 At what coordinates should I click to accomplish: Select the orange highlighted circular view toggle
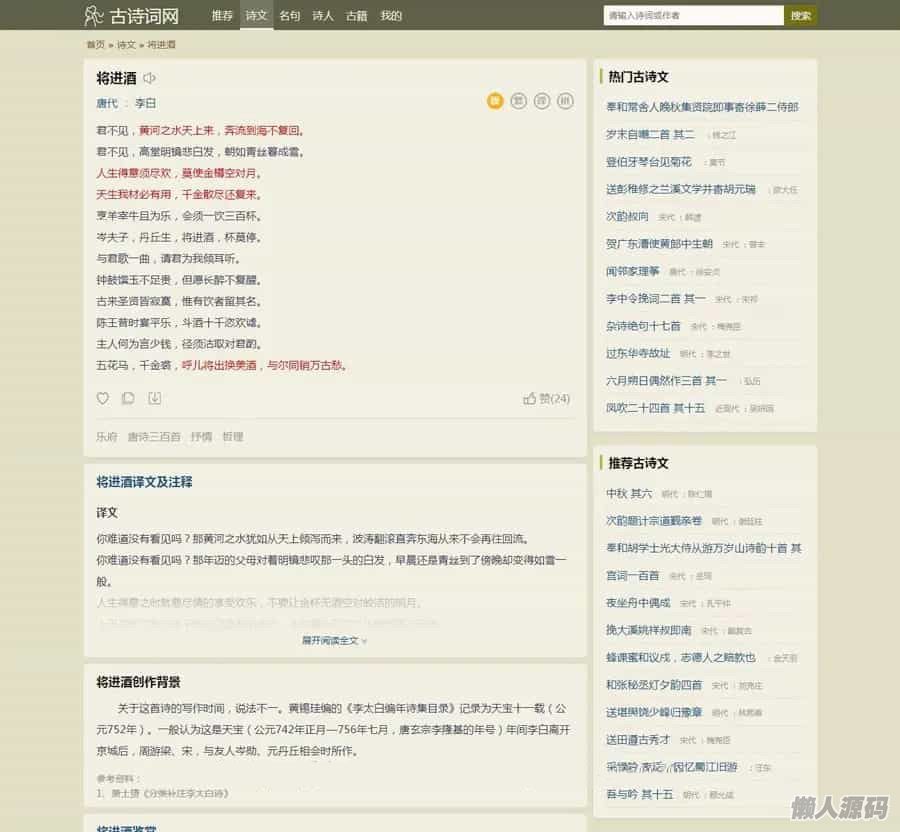[x=495, y=100]
